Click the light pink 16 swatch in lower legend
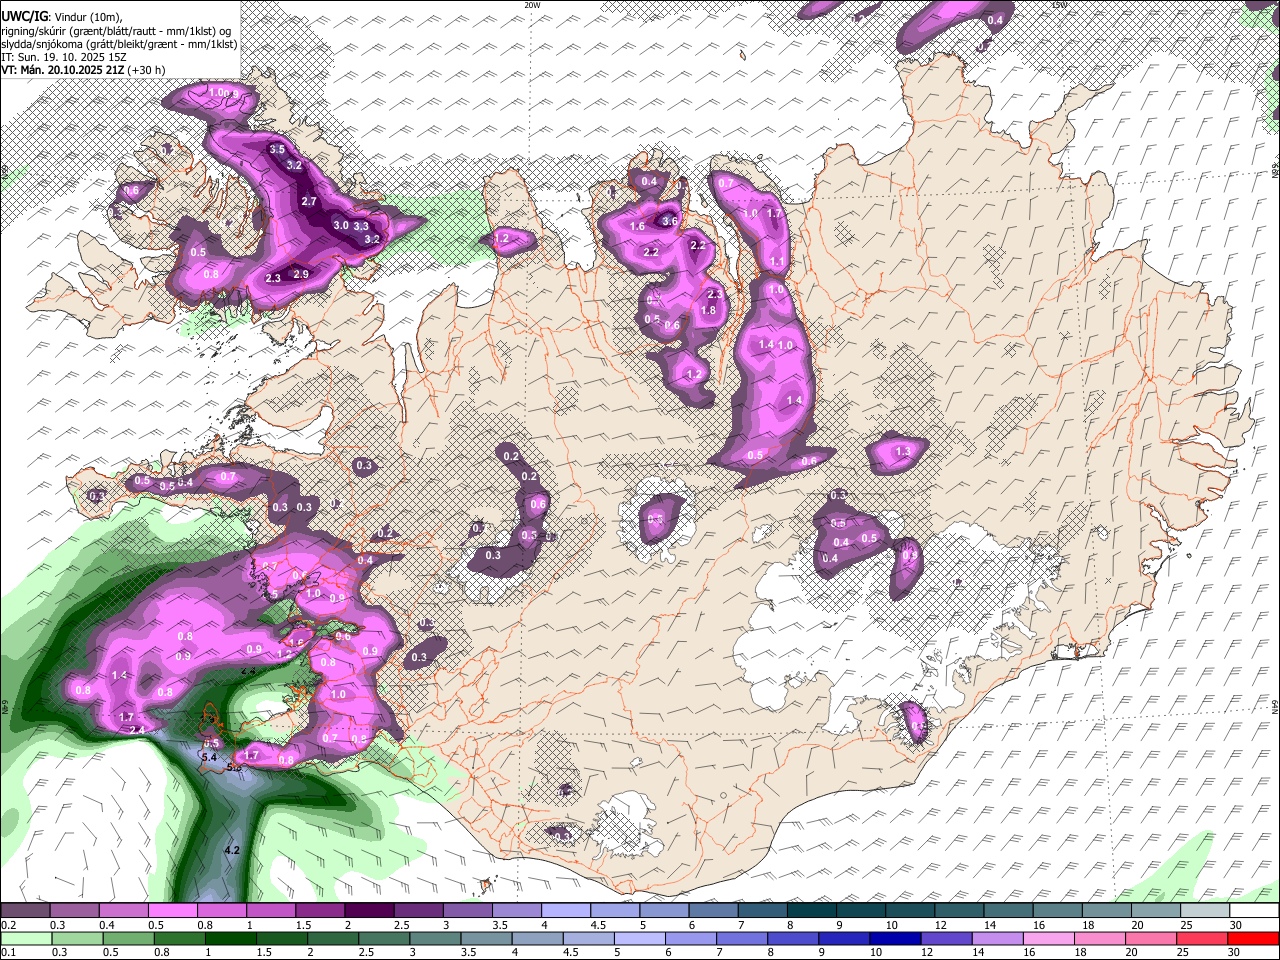Viewport: 1280px width, 960px height. (1049, 939)
